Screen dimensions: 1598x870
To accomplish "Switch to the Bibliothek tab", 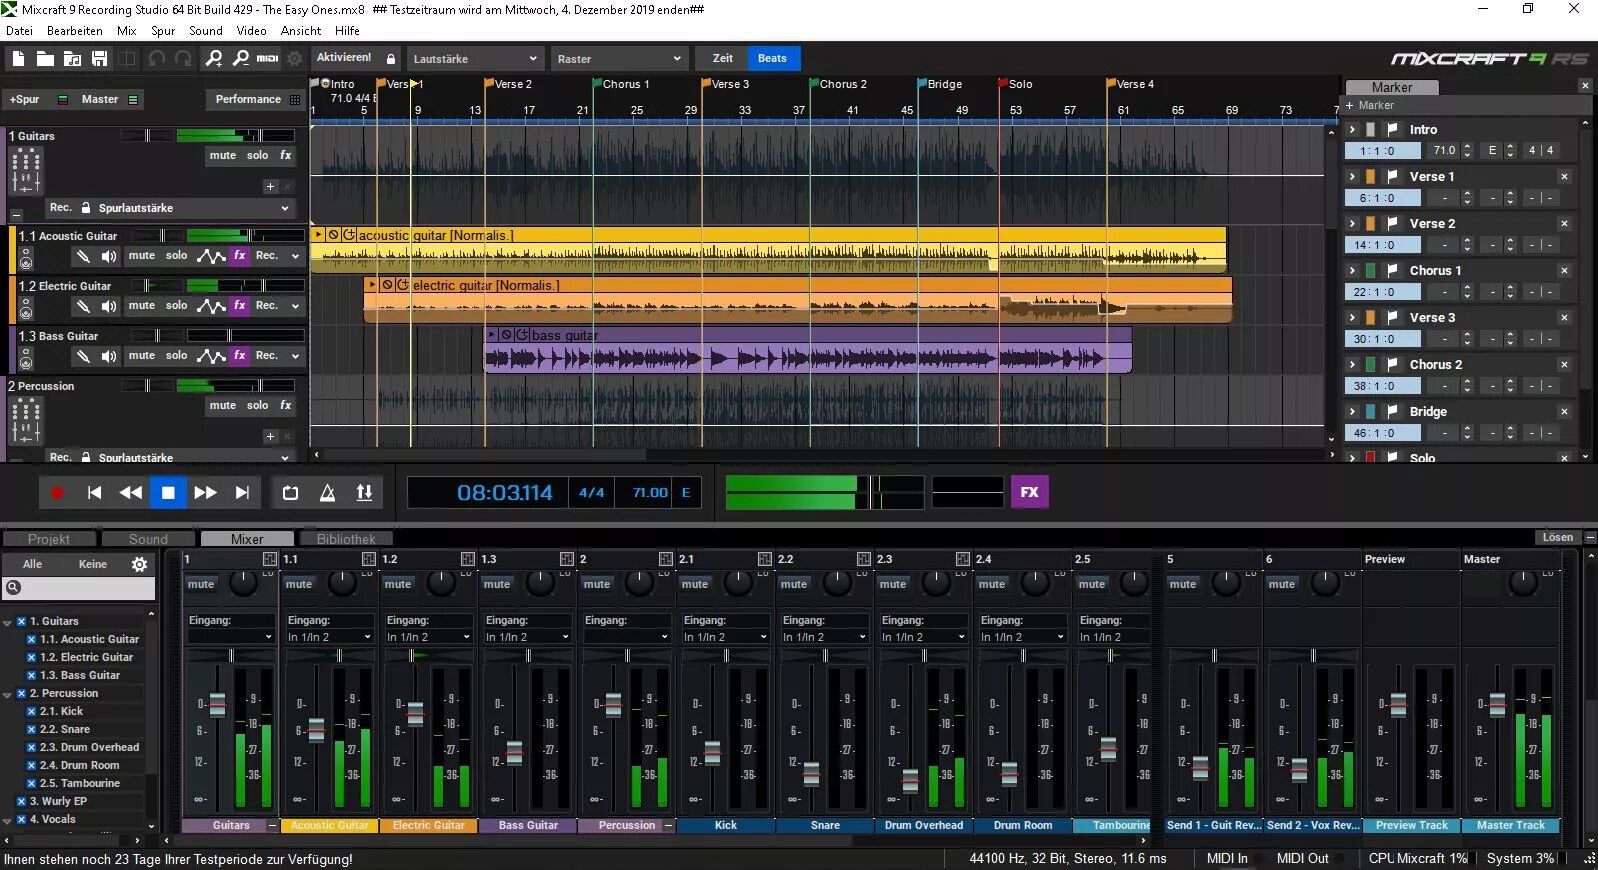I will 346,538.
